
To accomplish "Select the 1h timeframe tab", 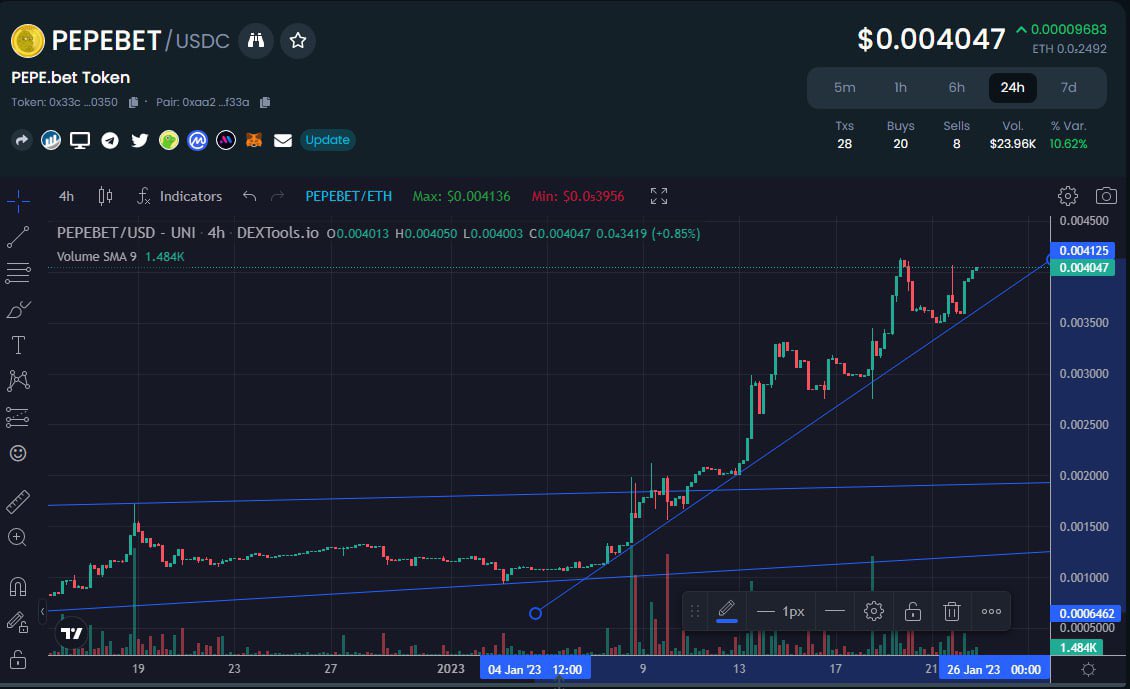I will [x=900, y=87].
